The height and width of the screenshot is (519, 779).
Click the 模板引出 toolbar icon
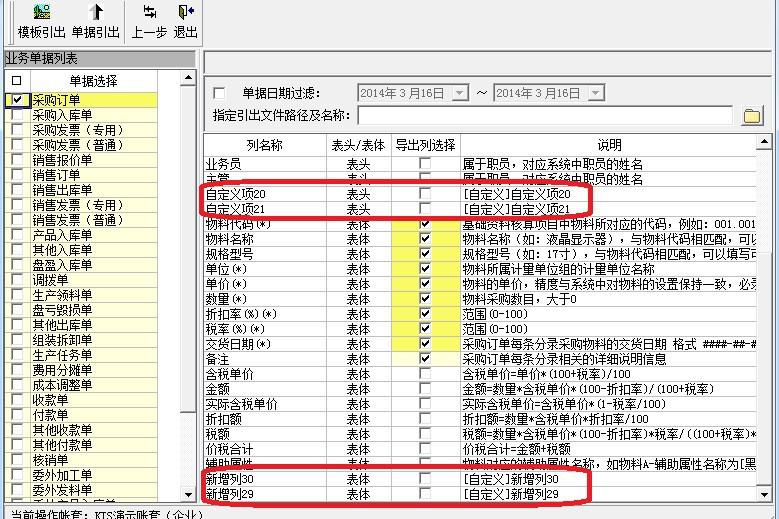click(x=42, y=12)
